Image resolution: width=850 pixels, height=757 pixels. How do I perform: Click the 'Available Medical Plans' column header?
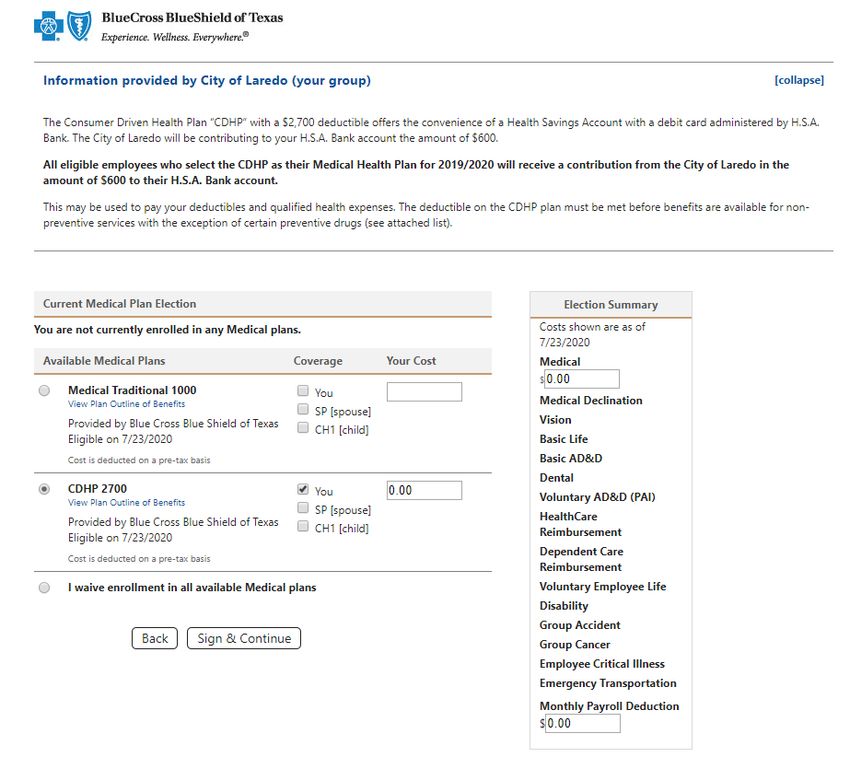tap(104, 361)
